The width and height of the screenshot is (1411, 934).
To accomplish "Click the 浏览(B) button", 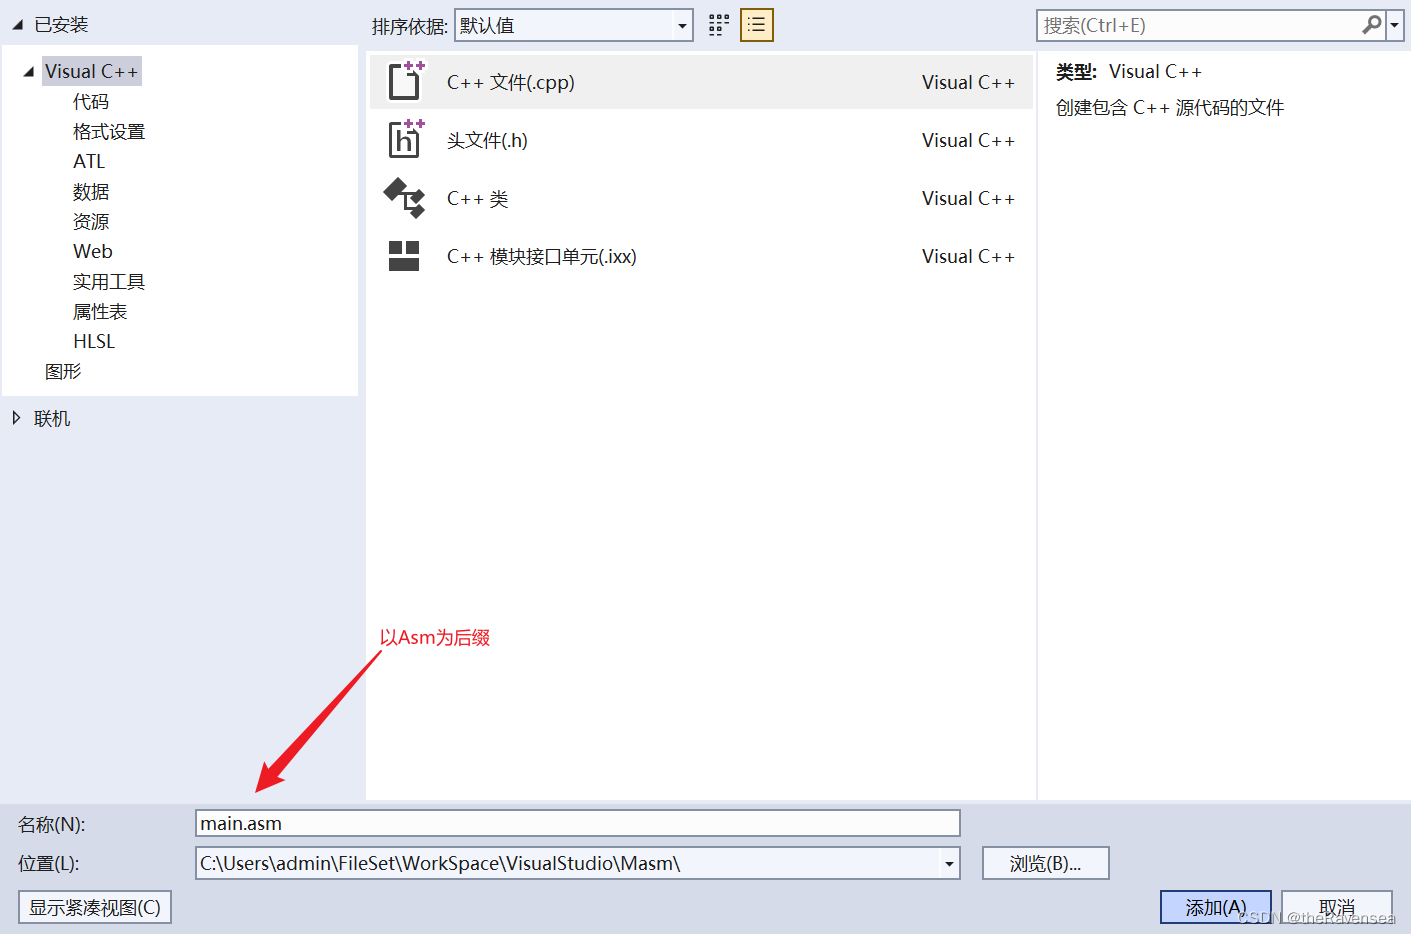I will pos(1045,863).
